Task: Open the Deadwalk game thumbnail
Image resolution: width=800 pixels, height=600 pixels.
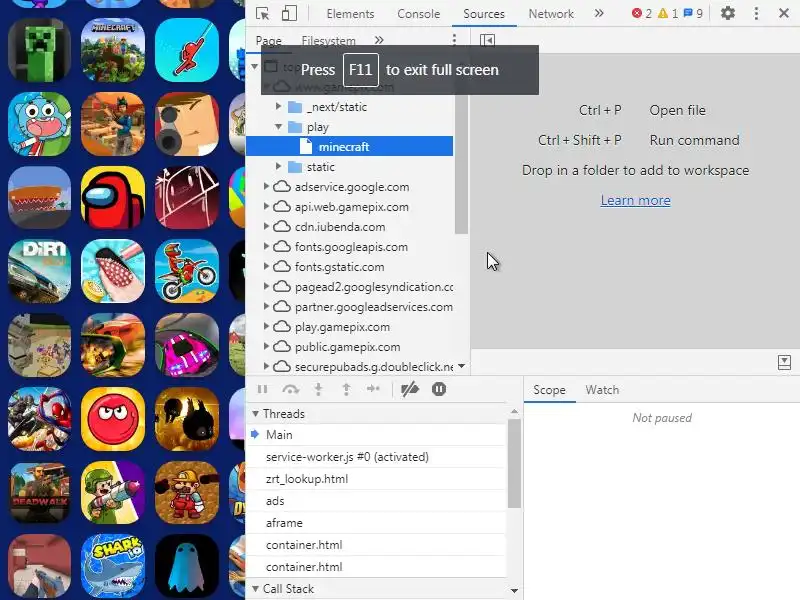Action: [39, 492]
